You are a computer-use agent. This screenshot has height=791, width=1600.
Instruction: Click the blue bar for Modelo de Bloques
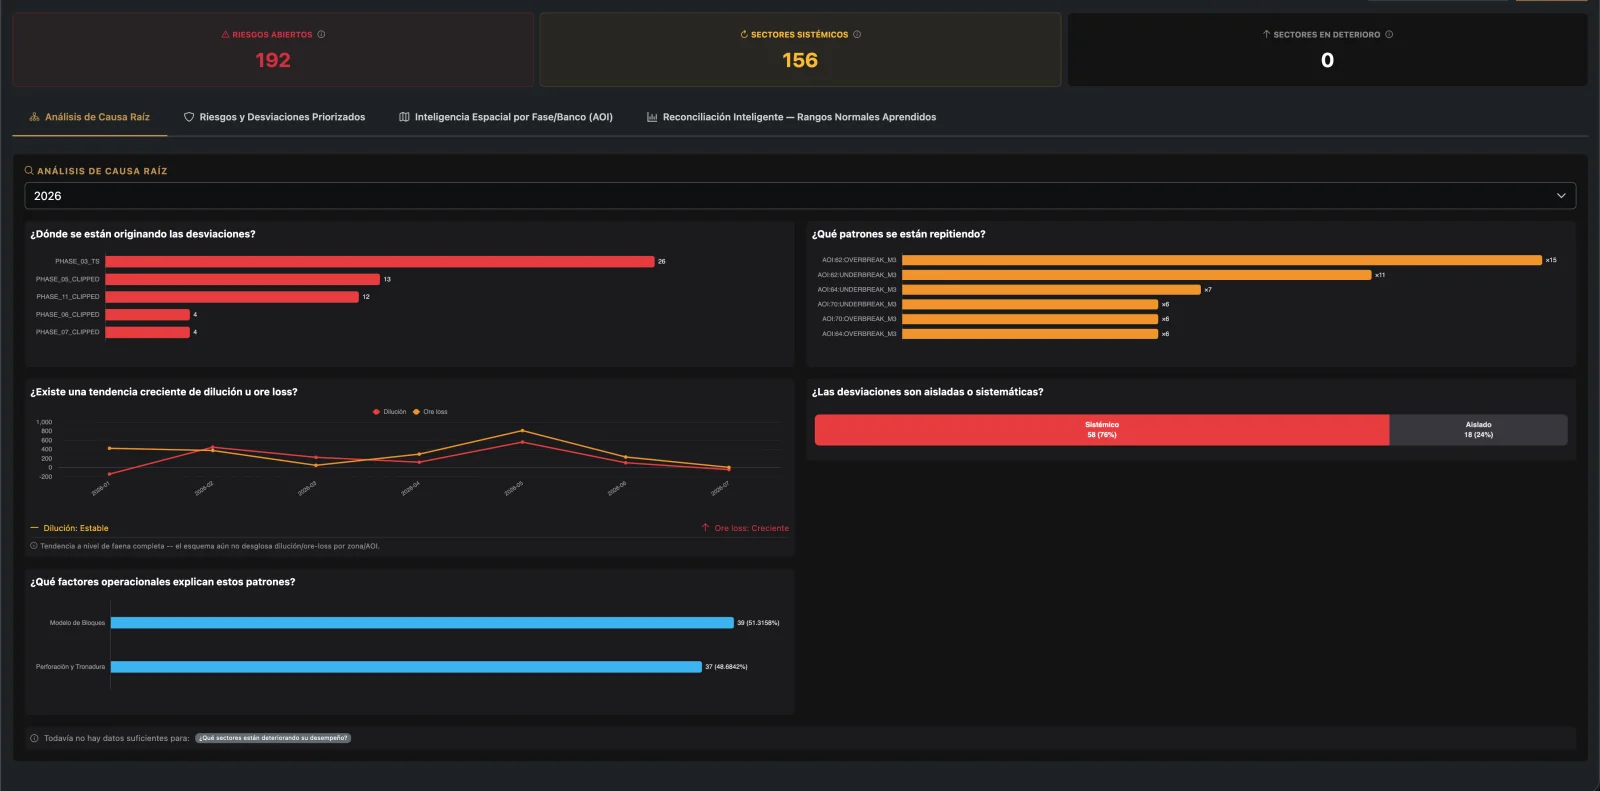(x=422, y=623)
